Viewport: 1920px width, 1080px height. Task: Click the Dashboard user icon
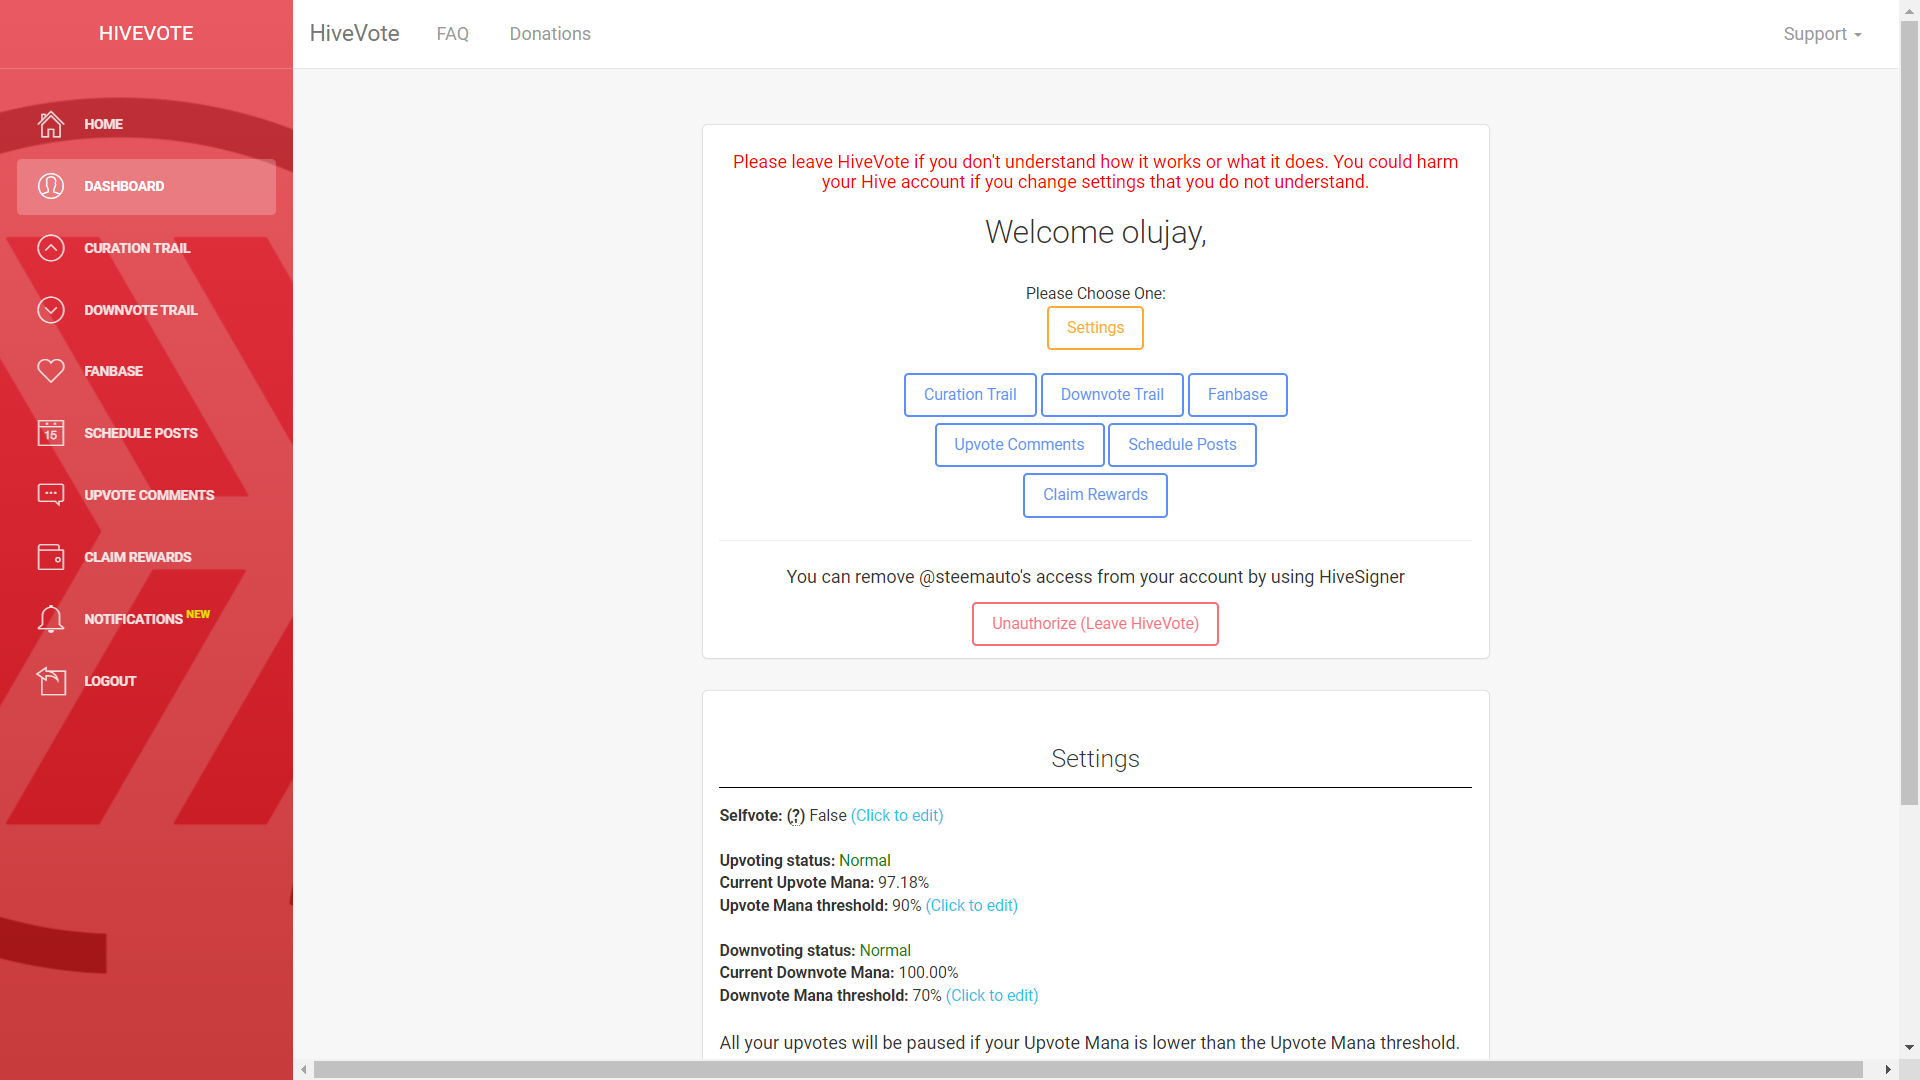51,186
